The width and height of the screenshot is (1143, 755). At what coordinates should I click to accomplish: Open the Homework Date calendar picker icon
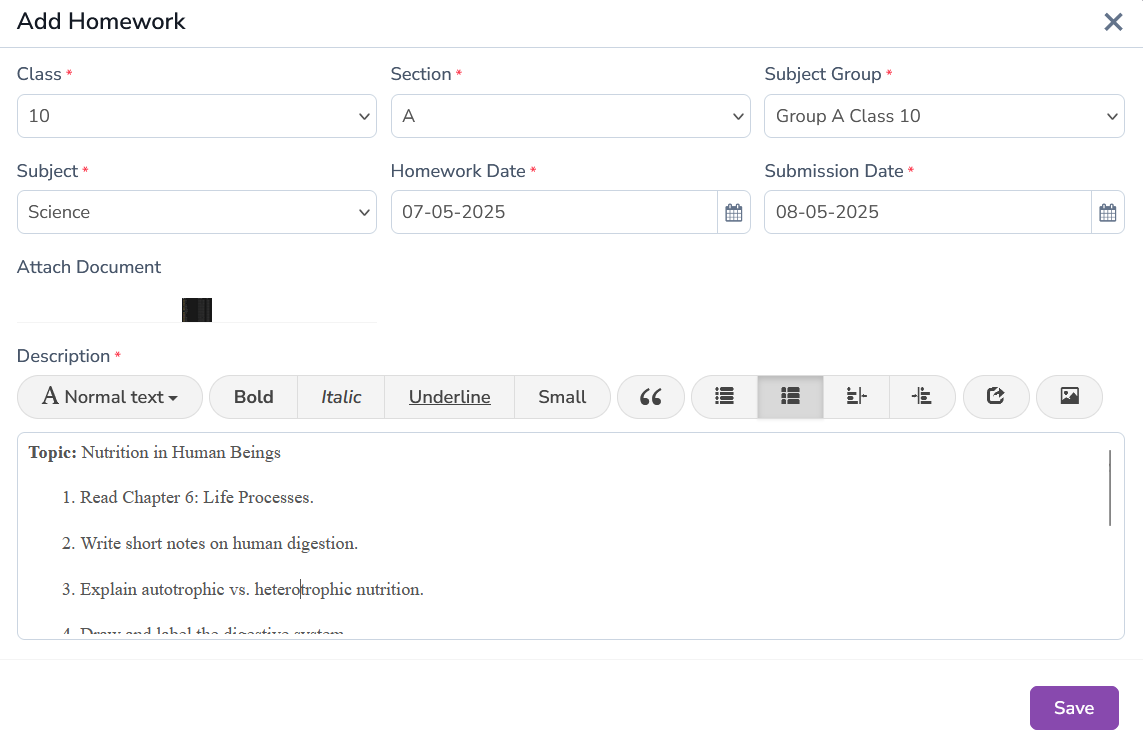click(x=734, y=213)
